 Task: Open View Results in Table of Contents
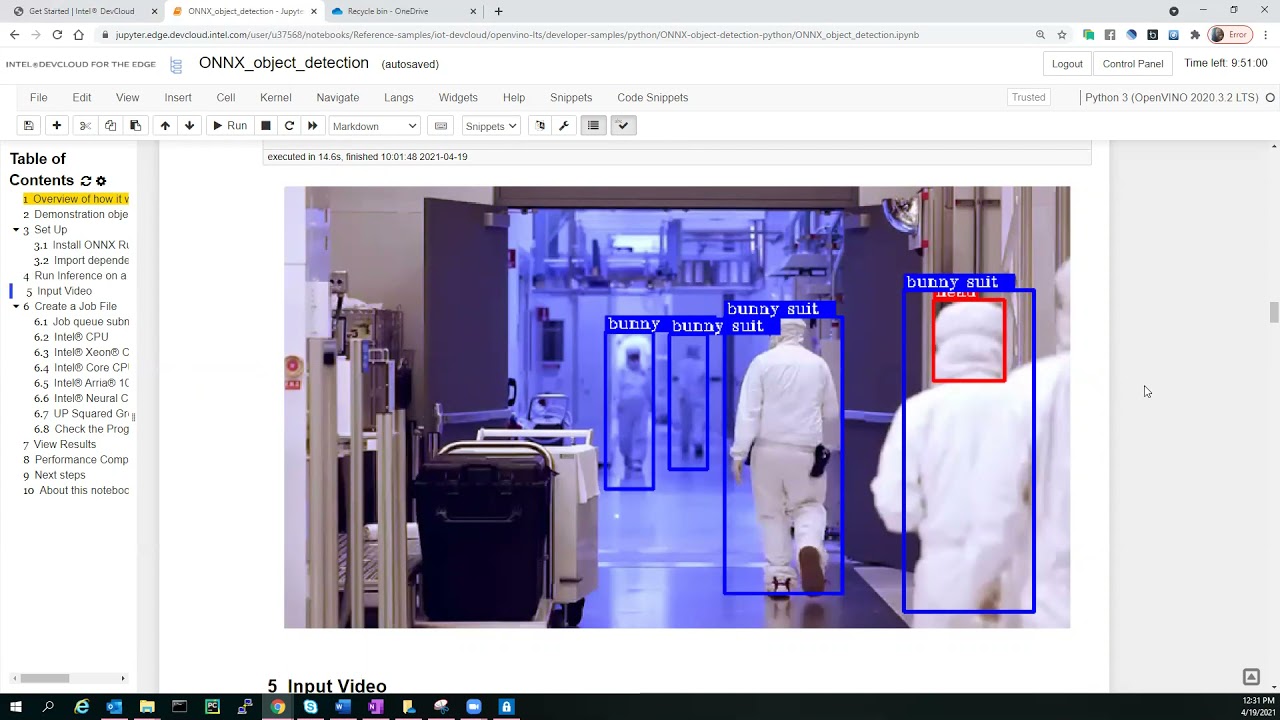[x=65, y=444]
